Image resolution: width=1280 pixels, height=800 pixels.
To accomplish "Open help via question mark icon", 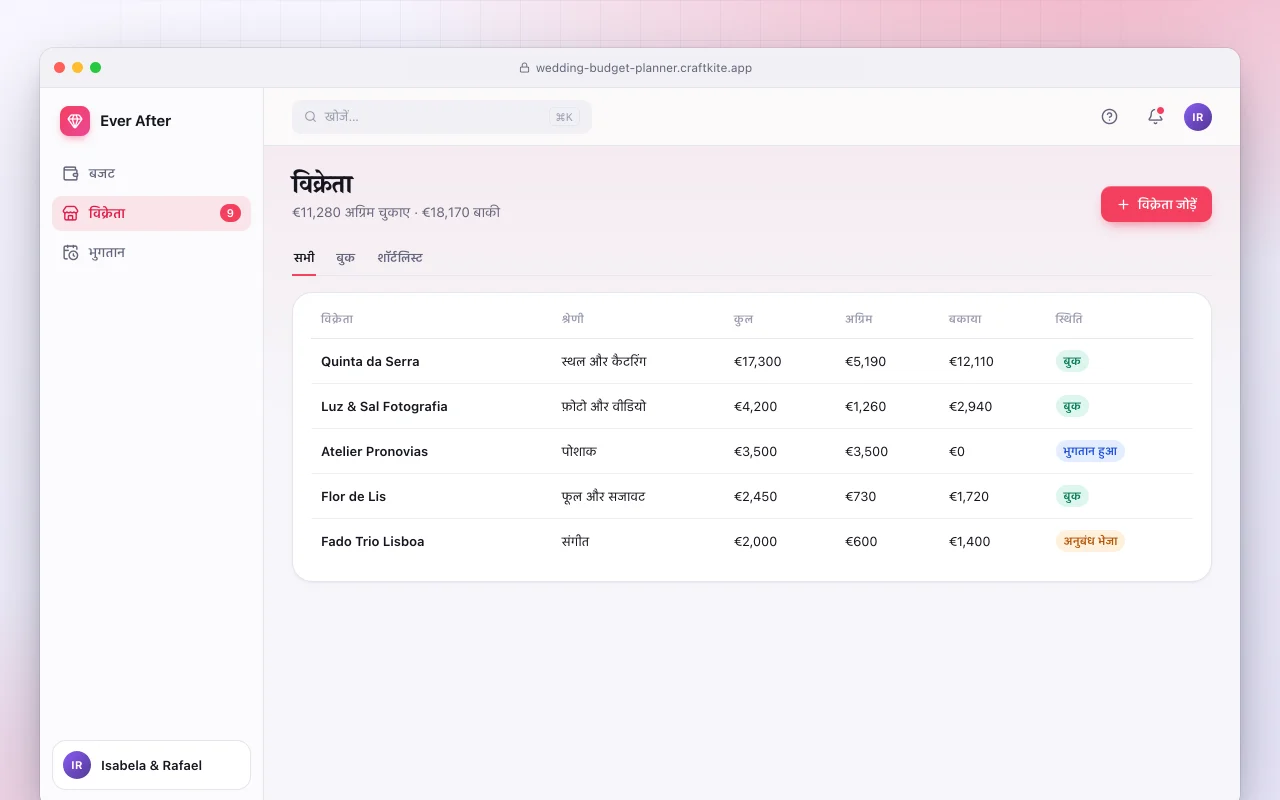I will click(x=1109, y=116).
